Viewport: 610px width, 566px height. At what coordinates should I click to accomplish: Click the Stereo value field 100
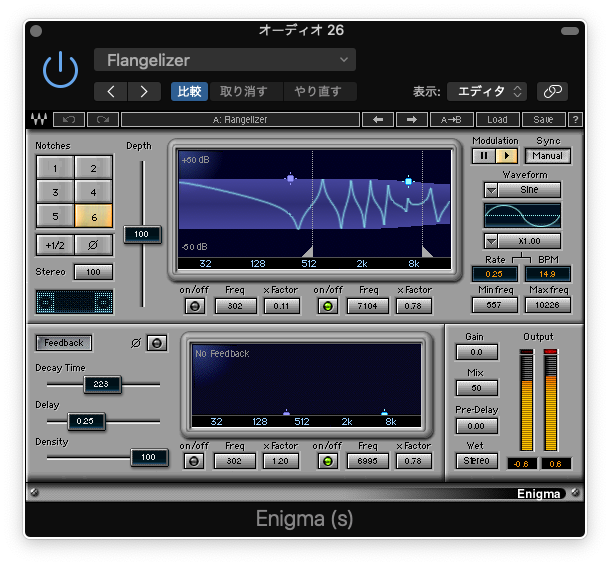click(93, 272)
